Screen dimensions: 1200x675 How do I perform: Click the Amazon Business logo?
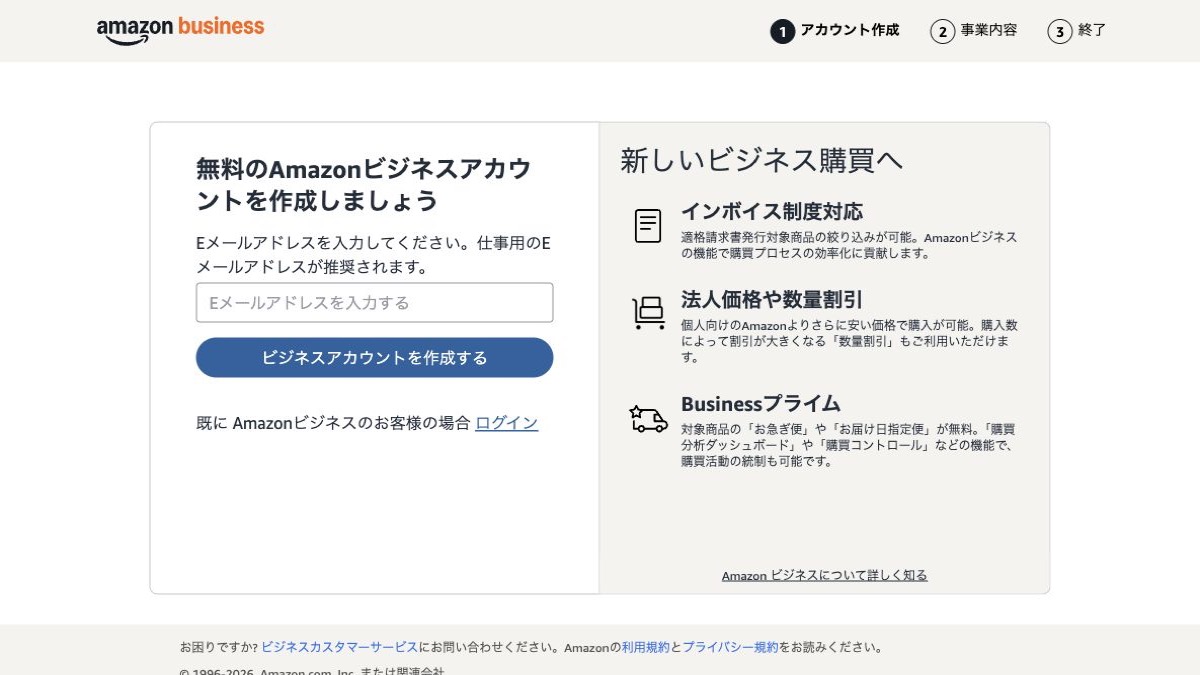[181, 29]
